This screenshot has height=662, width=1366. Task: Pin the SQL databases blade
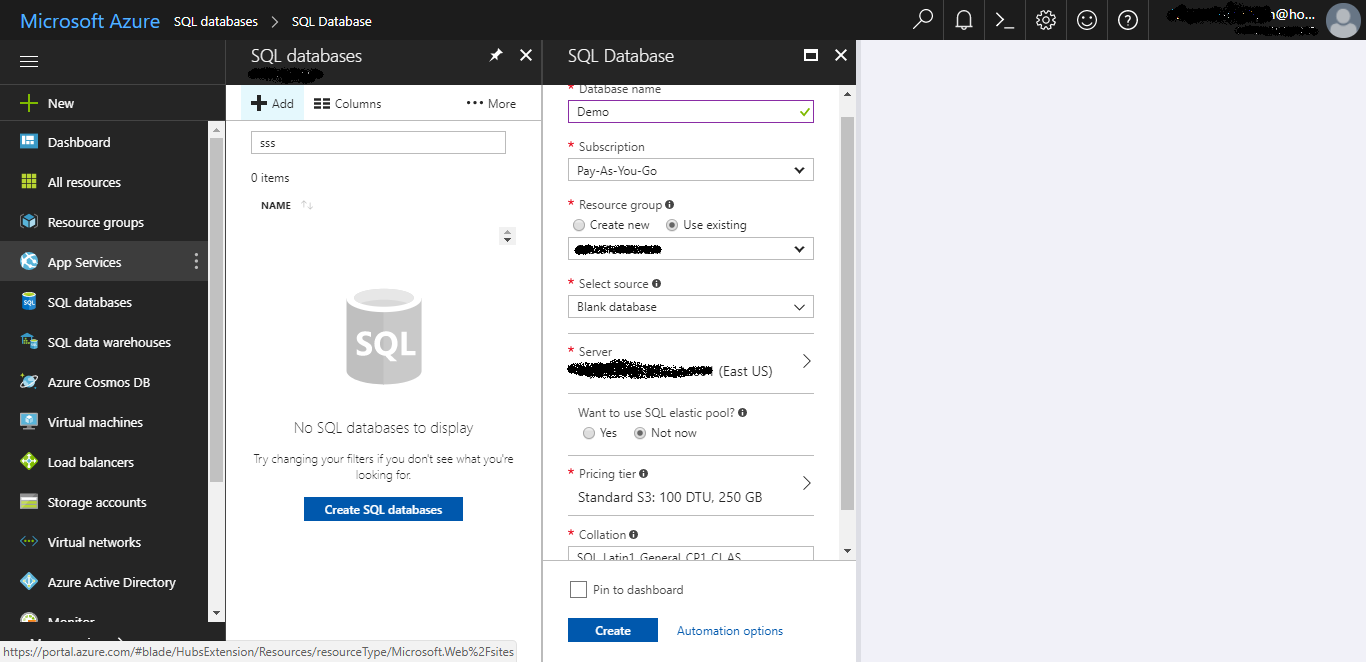[495, 56]
